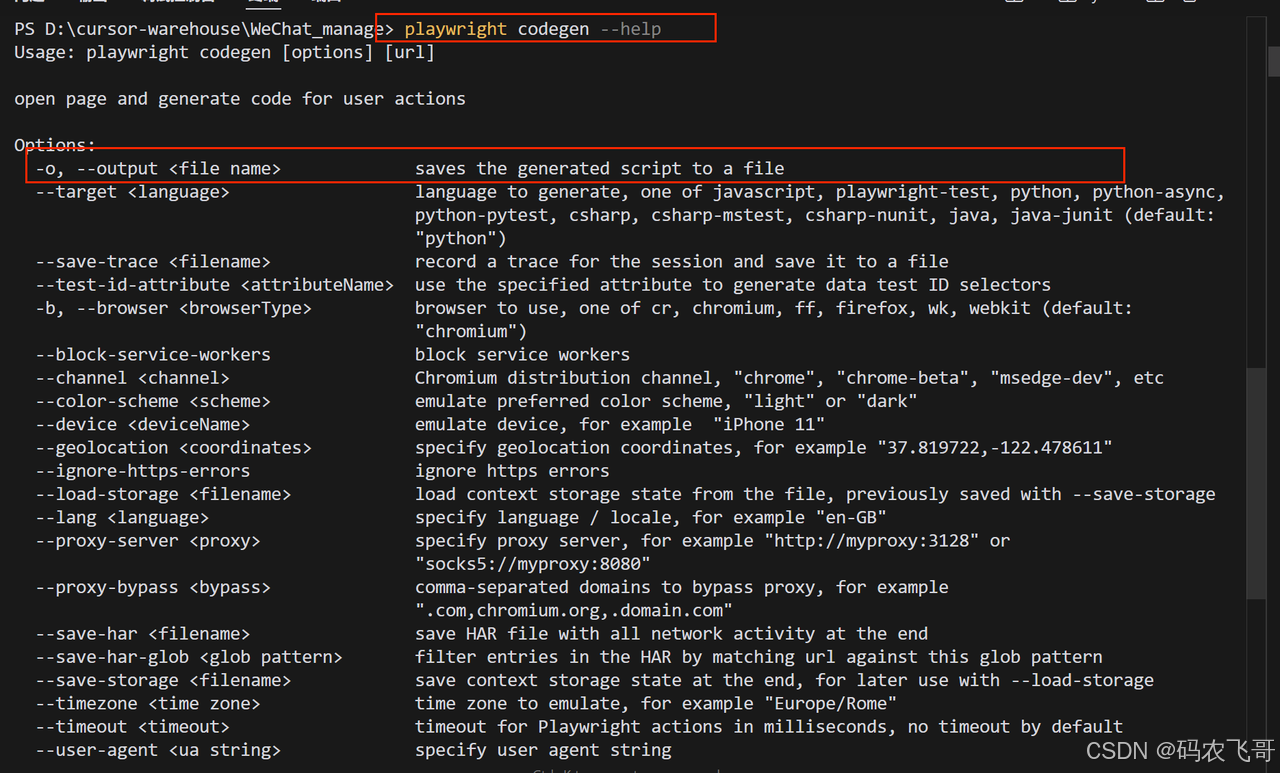This screenshot has height=773, width=1280.
Task: Click "open page and generate code for user actions"
Action: (x=240, y=99)
